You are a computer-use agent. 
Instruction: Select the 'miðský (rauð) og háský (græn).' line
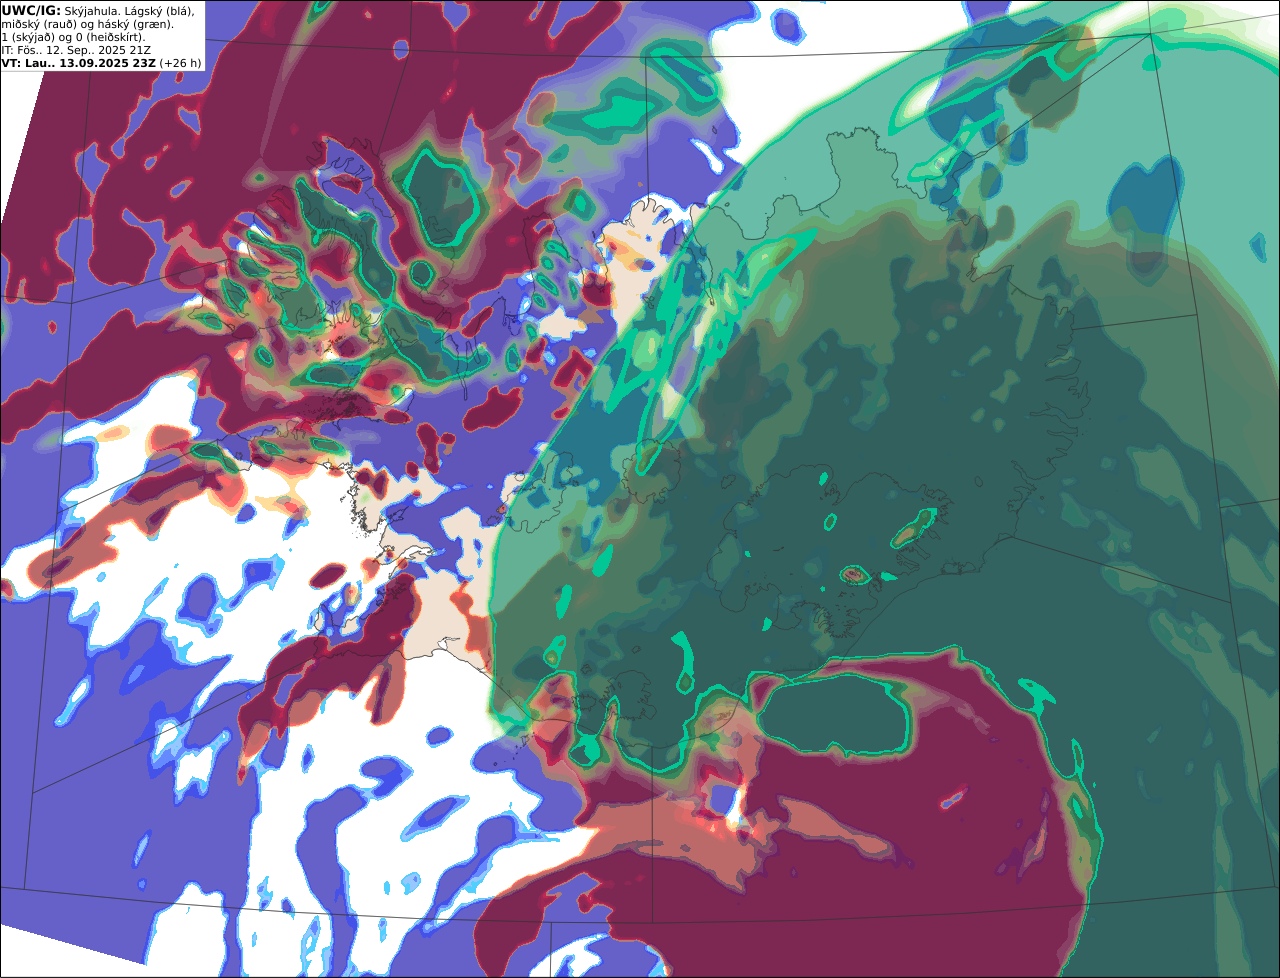(87, 24)
